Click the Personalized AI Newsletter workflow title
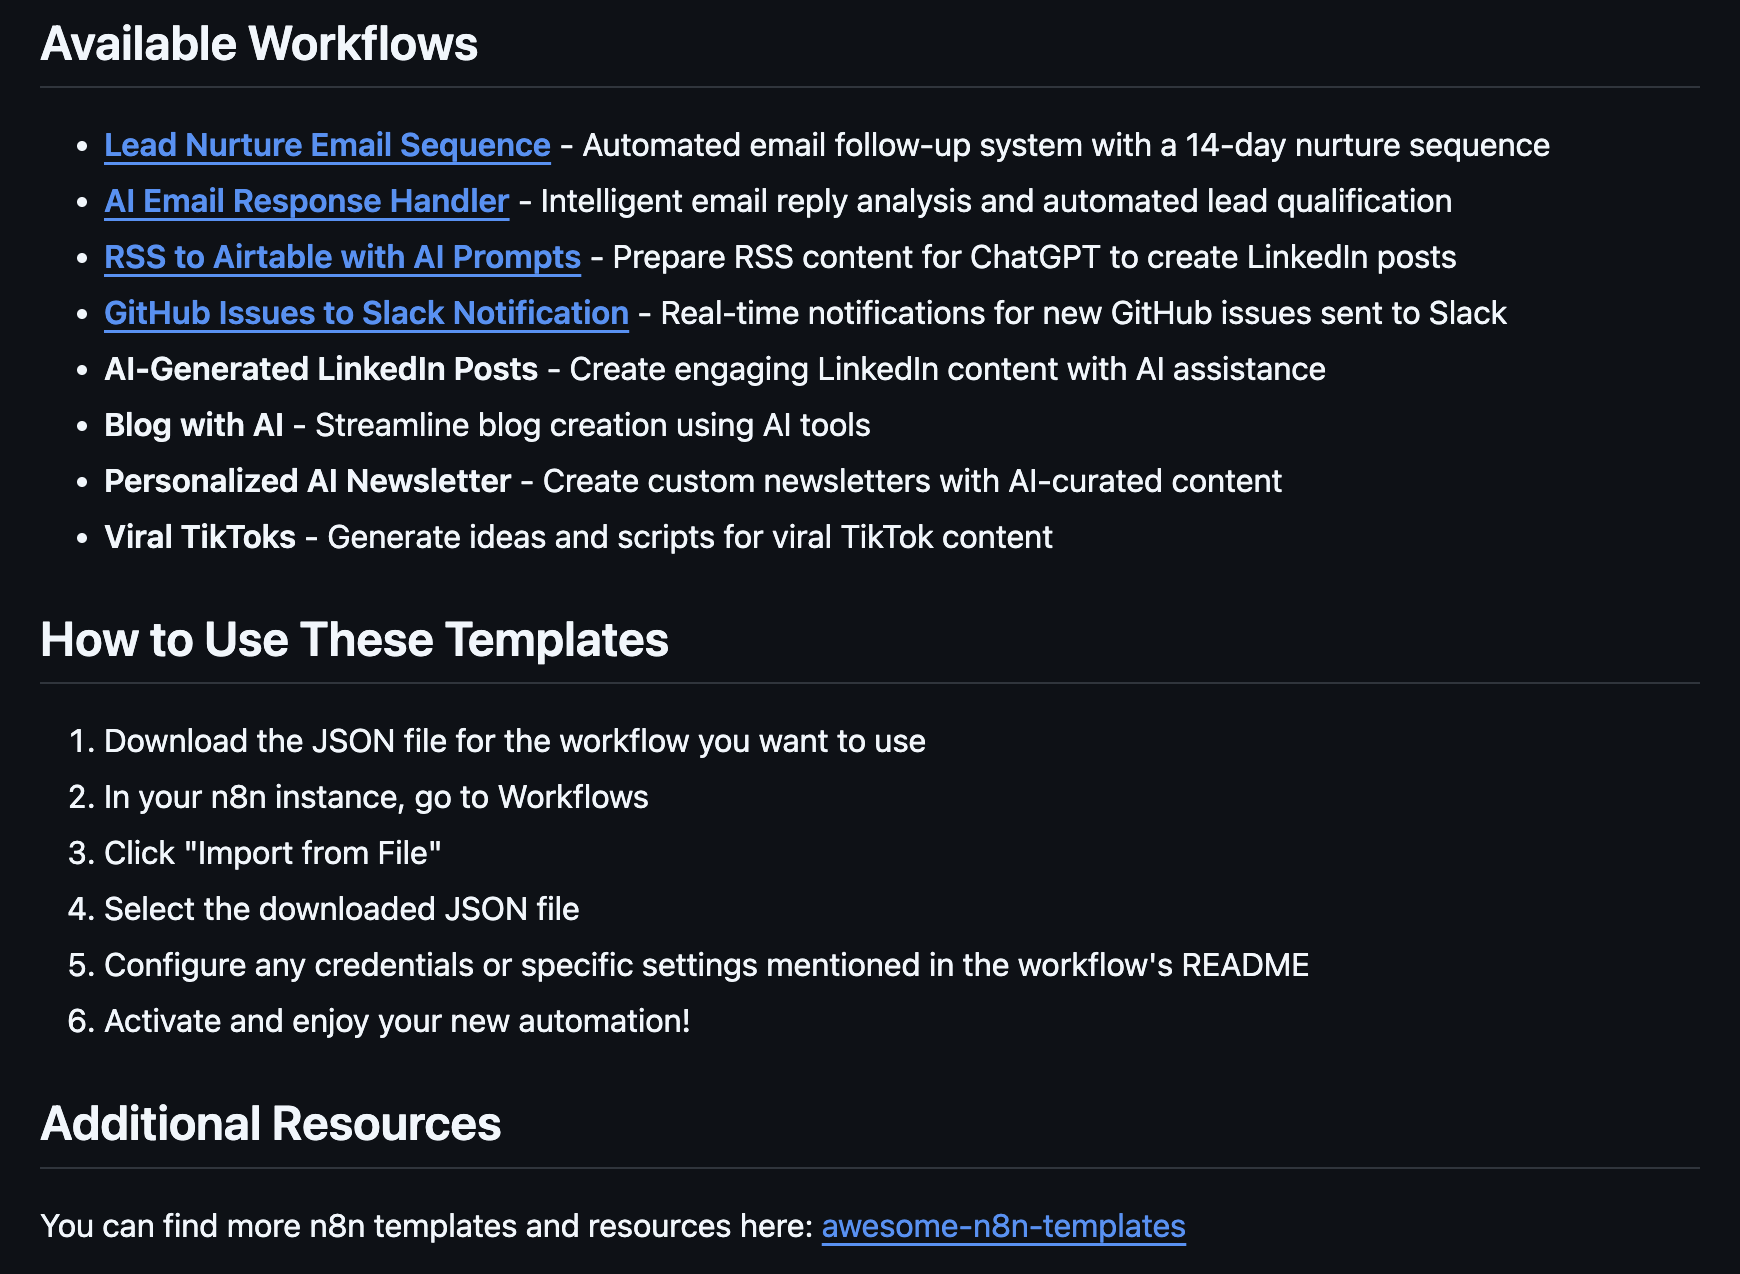The image size is (1740, 1274). tap(306, 481)
